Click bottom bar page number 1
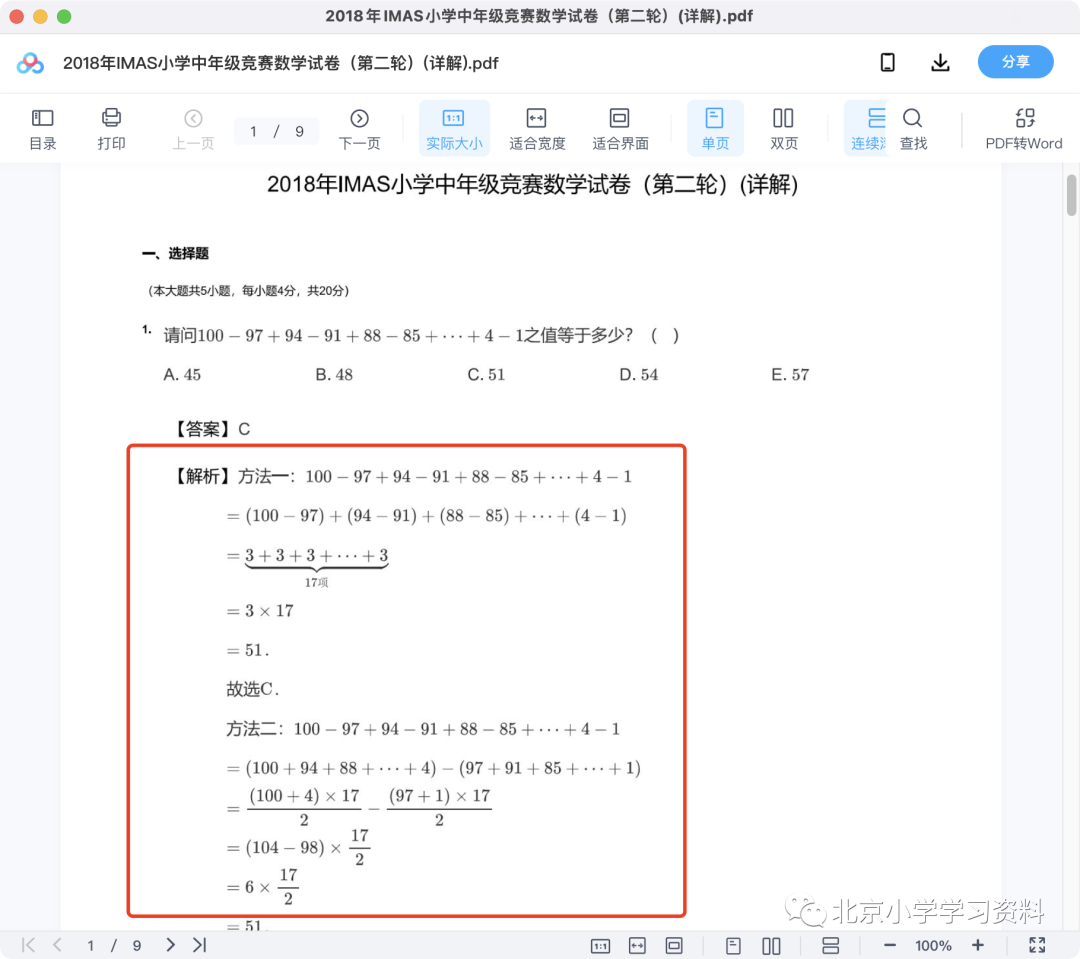The width and height of the screenshot is (1080, 959). click(90, 945)
